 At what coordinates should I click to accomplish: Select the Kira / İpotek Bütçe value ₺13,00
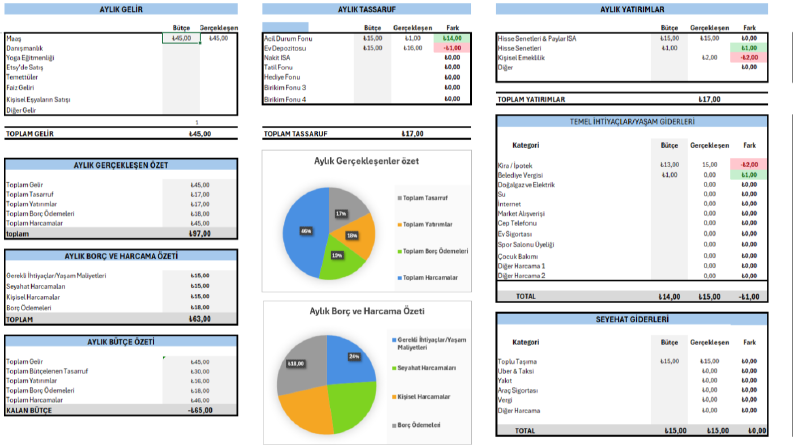(670, 165)
